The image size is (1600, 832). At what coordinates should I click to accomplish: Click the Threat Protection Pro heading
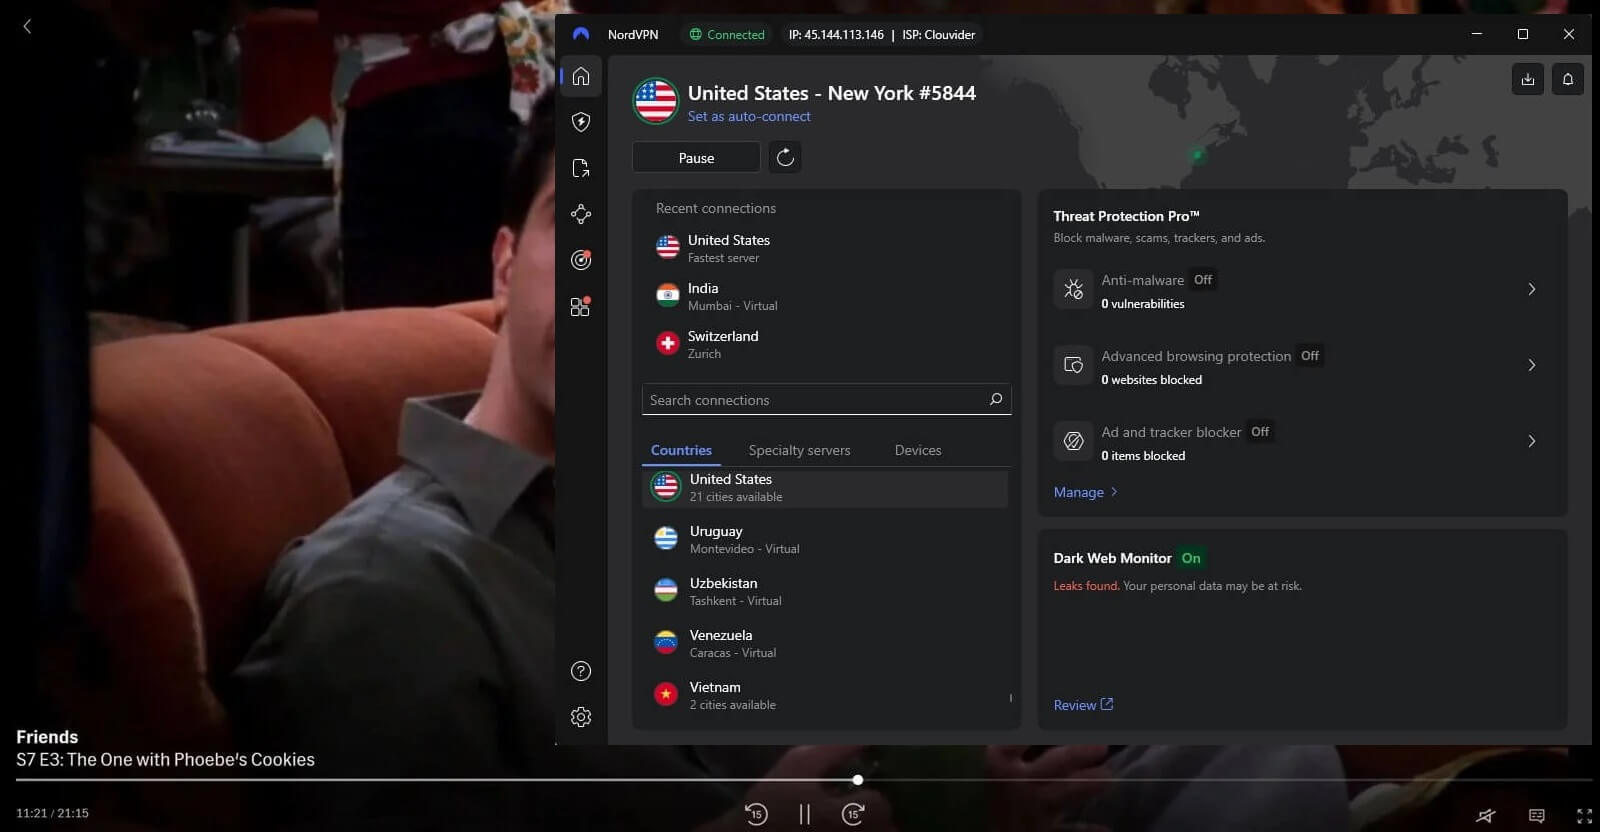coord(1126,216)
